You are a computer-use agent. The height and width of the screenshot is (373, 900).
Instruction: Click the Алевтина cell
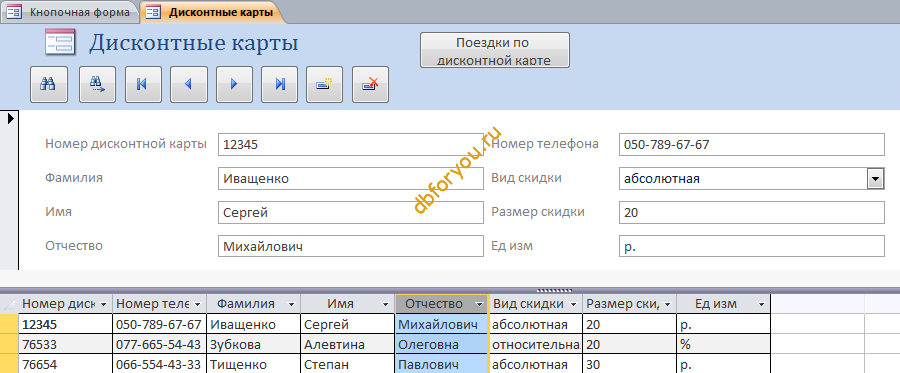coord(348,344)
